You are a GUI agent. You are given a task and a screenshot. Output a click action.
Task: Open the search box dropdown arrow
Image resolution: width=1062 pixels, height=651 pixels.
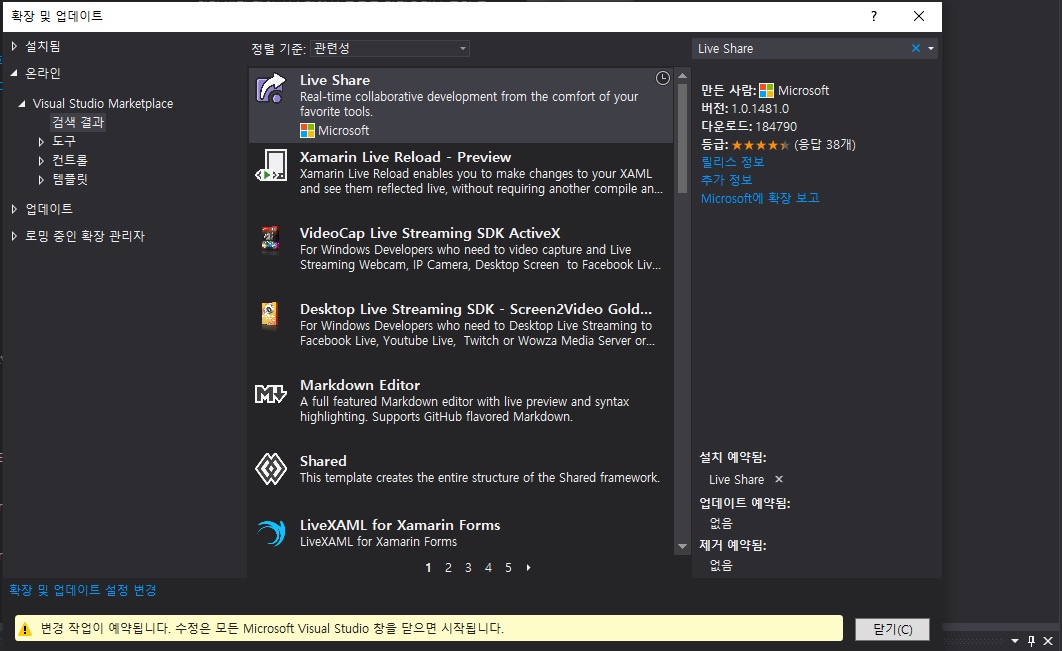click(931, 48)
